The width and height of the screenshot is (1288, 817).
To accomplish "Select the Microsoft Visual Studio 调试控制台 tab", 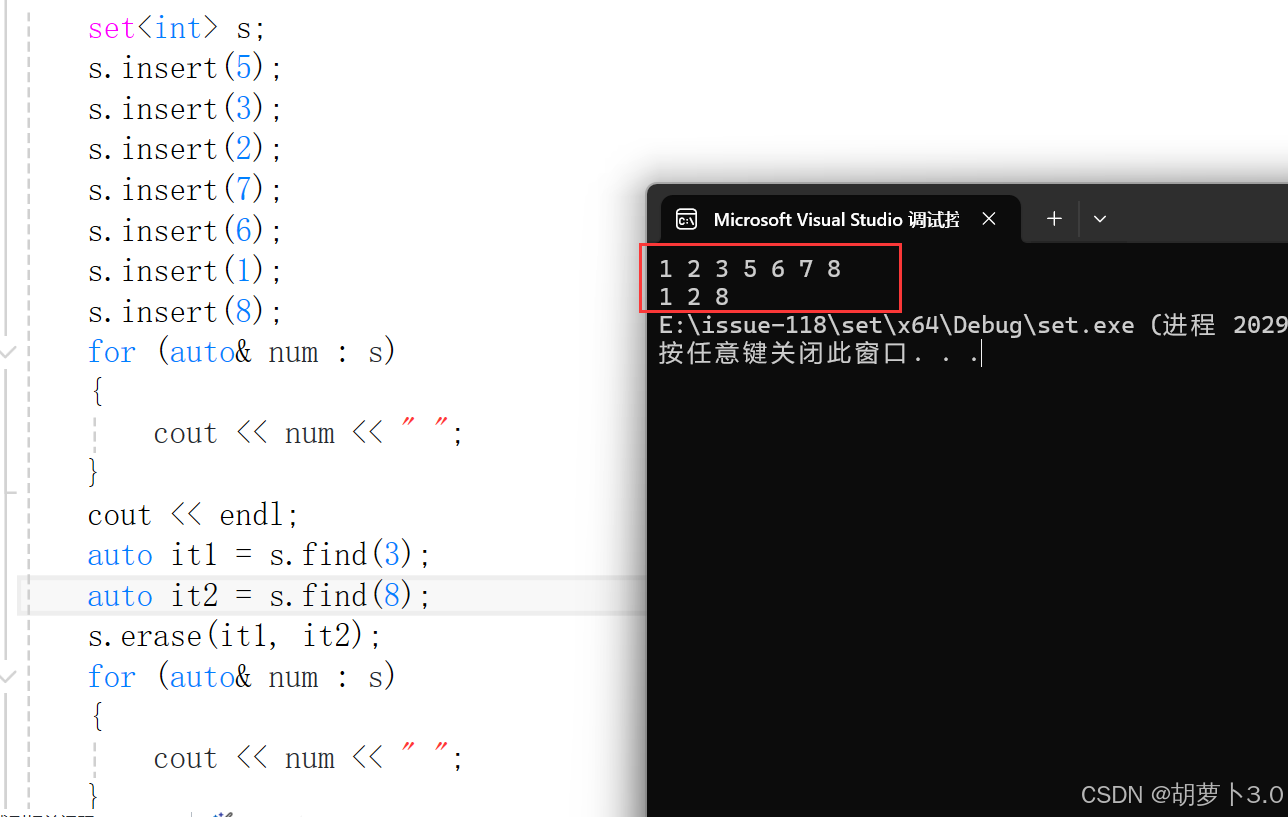I will [830, 219].
